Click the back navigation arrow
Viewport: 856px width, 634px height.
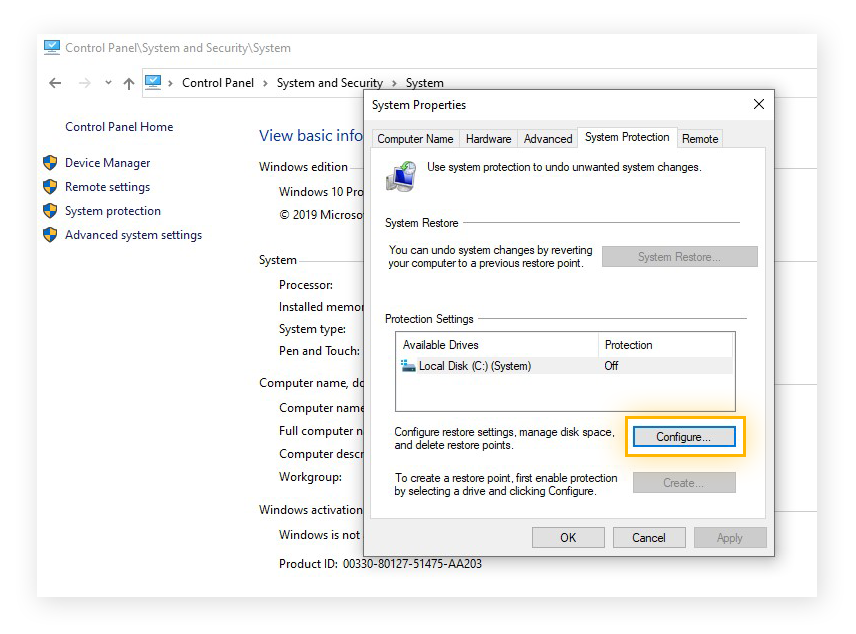(x=55, y=83)
